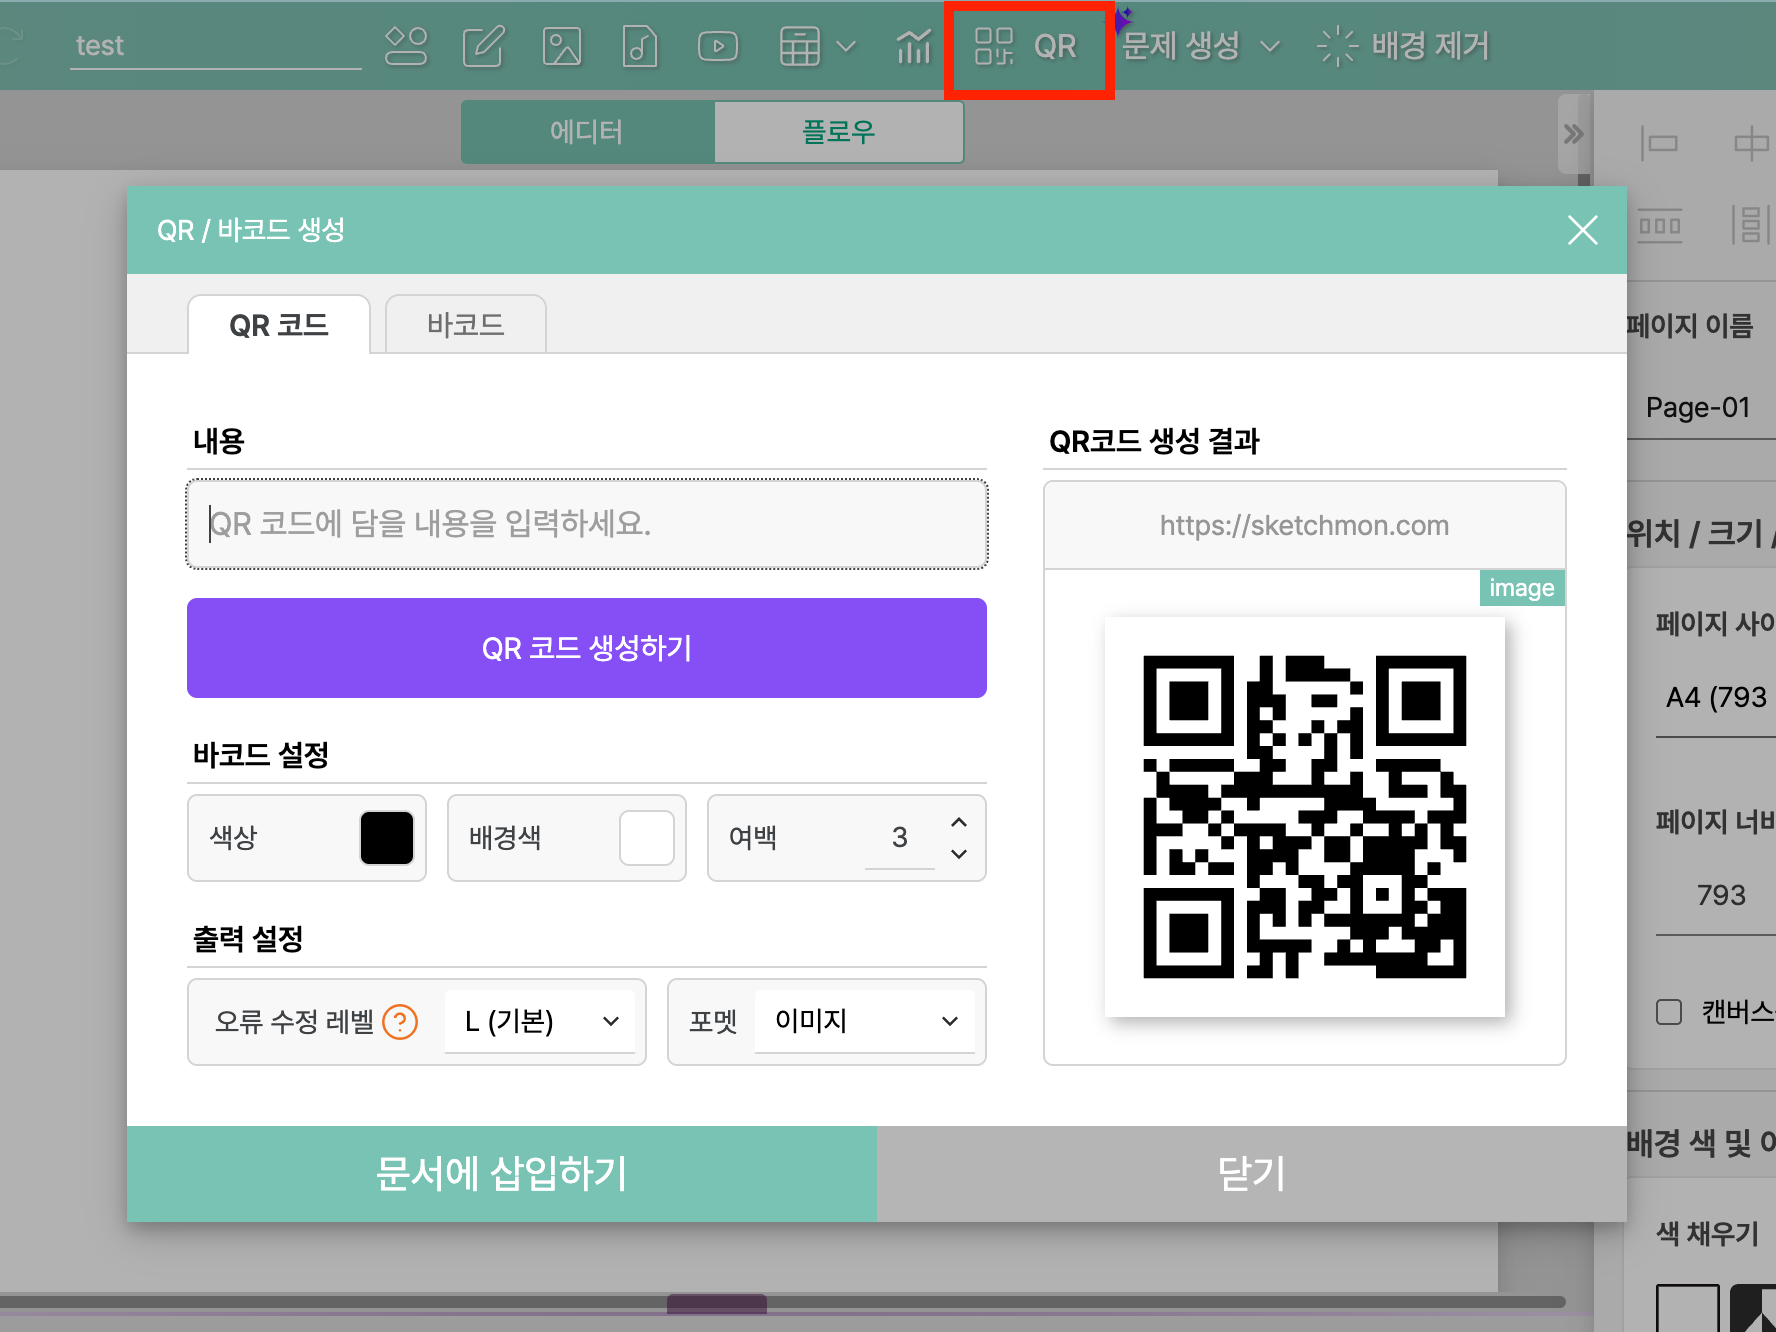Open the A4 (793 page size dropdown
Screen dimensions: 1776x1332
click(1716, 698)
